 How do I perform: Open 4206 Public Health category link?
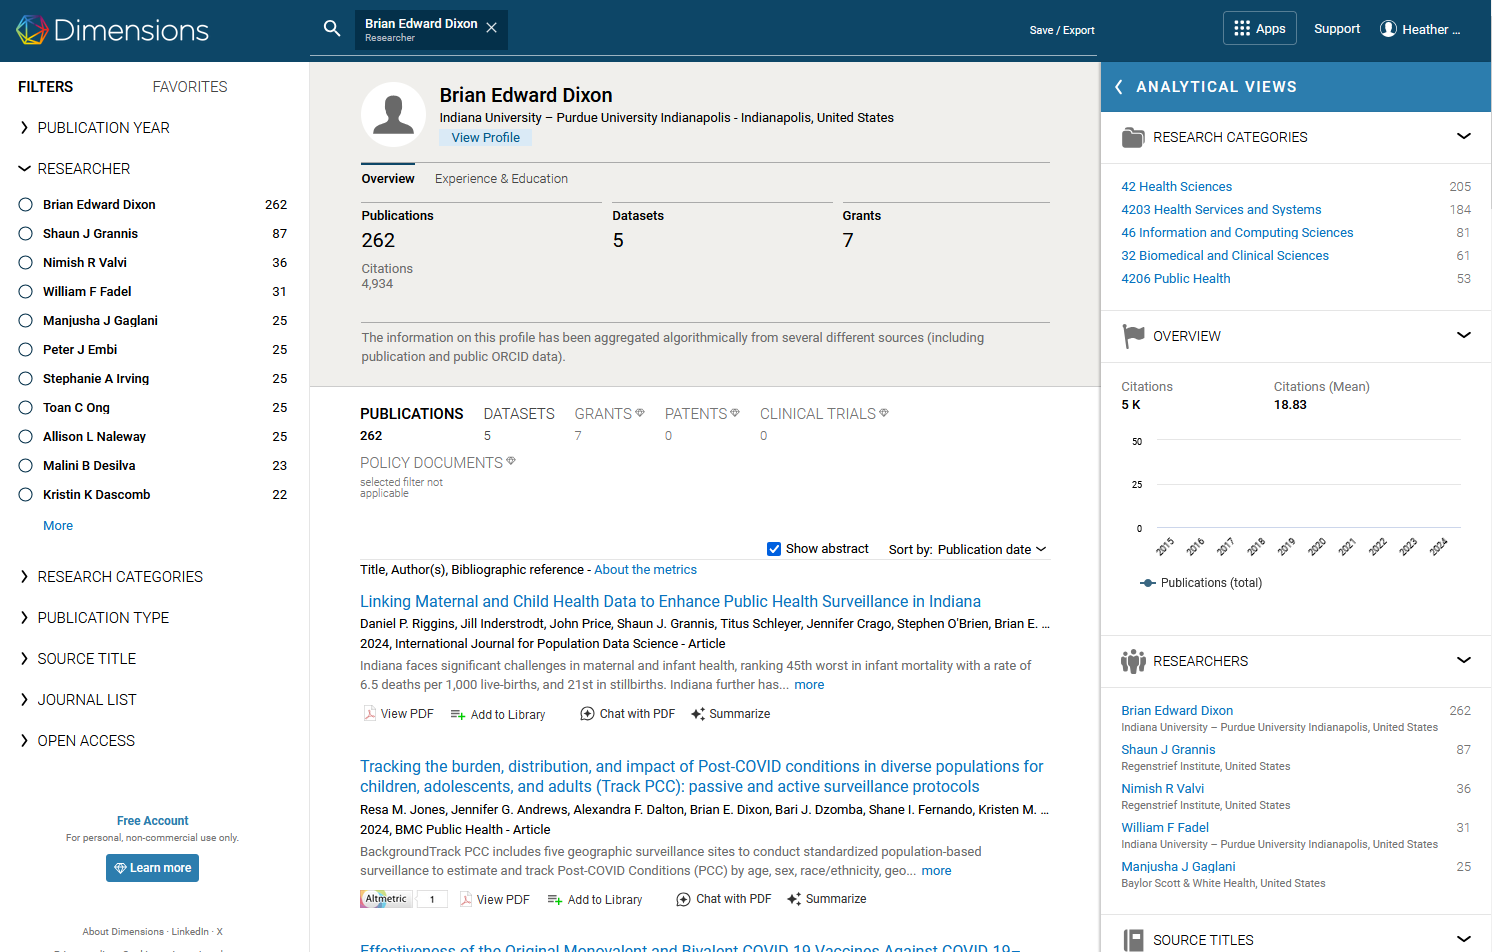tap(1175, 279)
